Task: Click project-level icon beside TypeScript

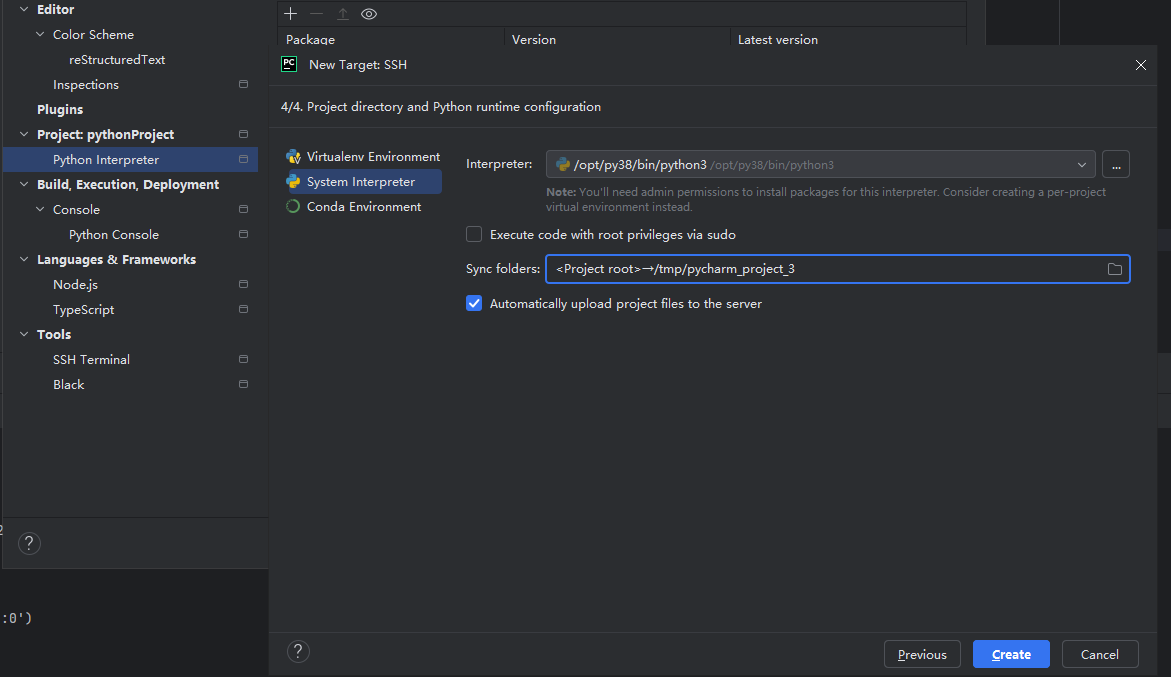Action: 243,310
